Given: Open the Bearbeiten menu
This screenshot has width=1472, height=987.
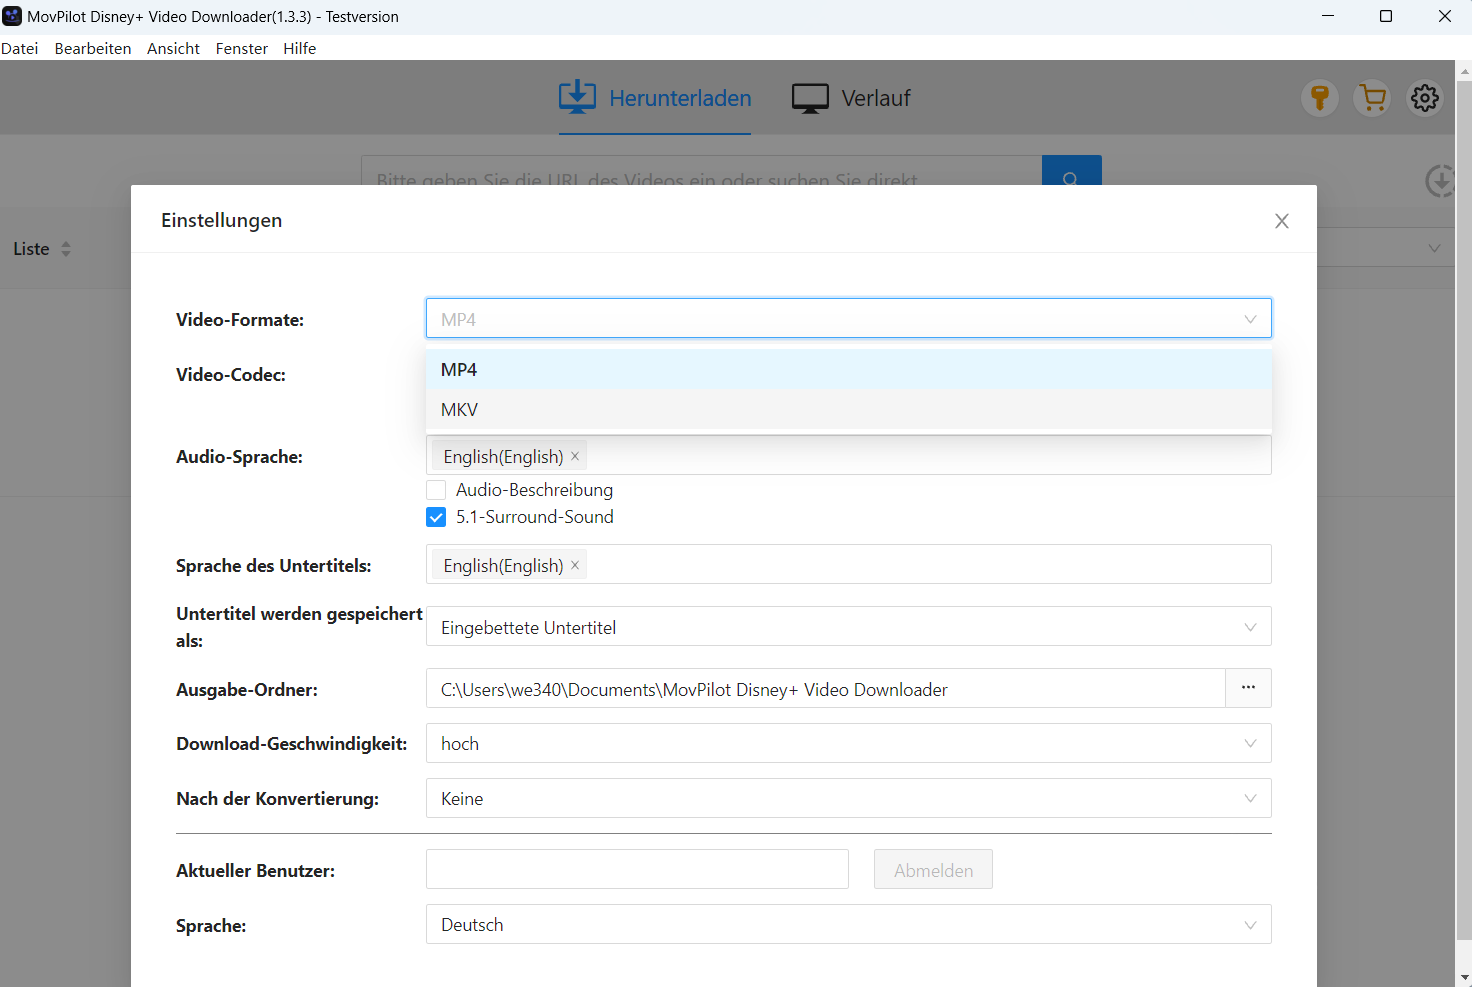Looking at the screenshot, I should click(x=93, y=48).
